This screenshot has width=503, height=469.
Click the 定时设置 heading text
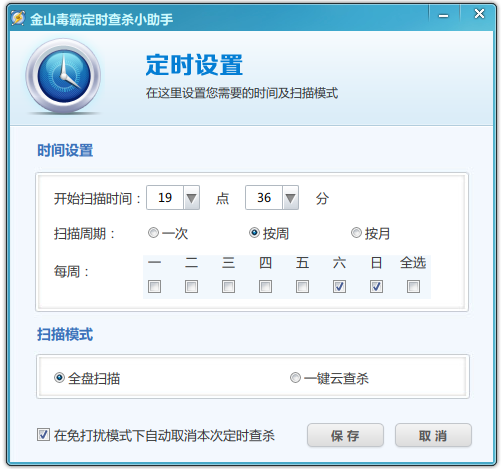click(x=194, y=65)
